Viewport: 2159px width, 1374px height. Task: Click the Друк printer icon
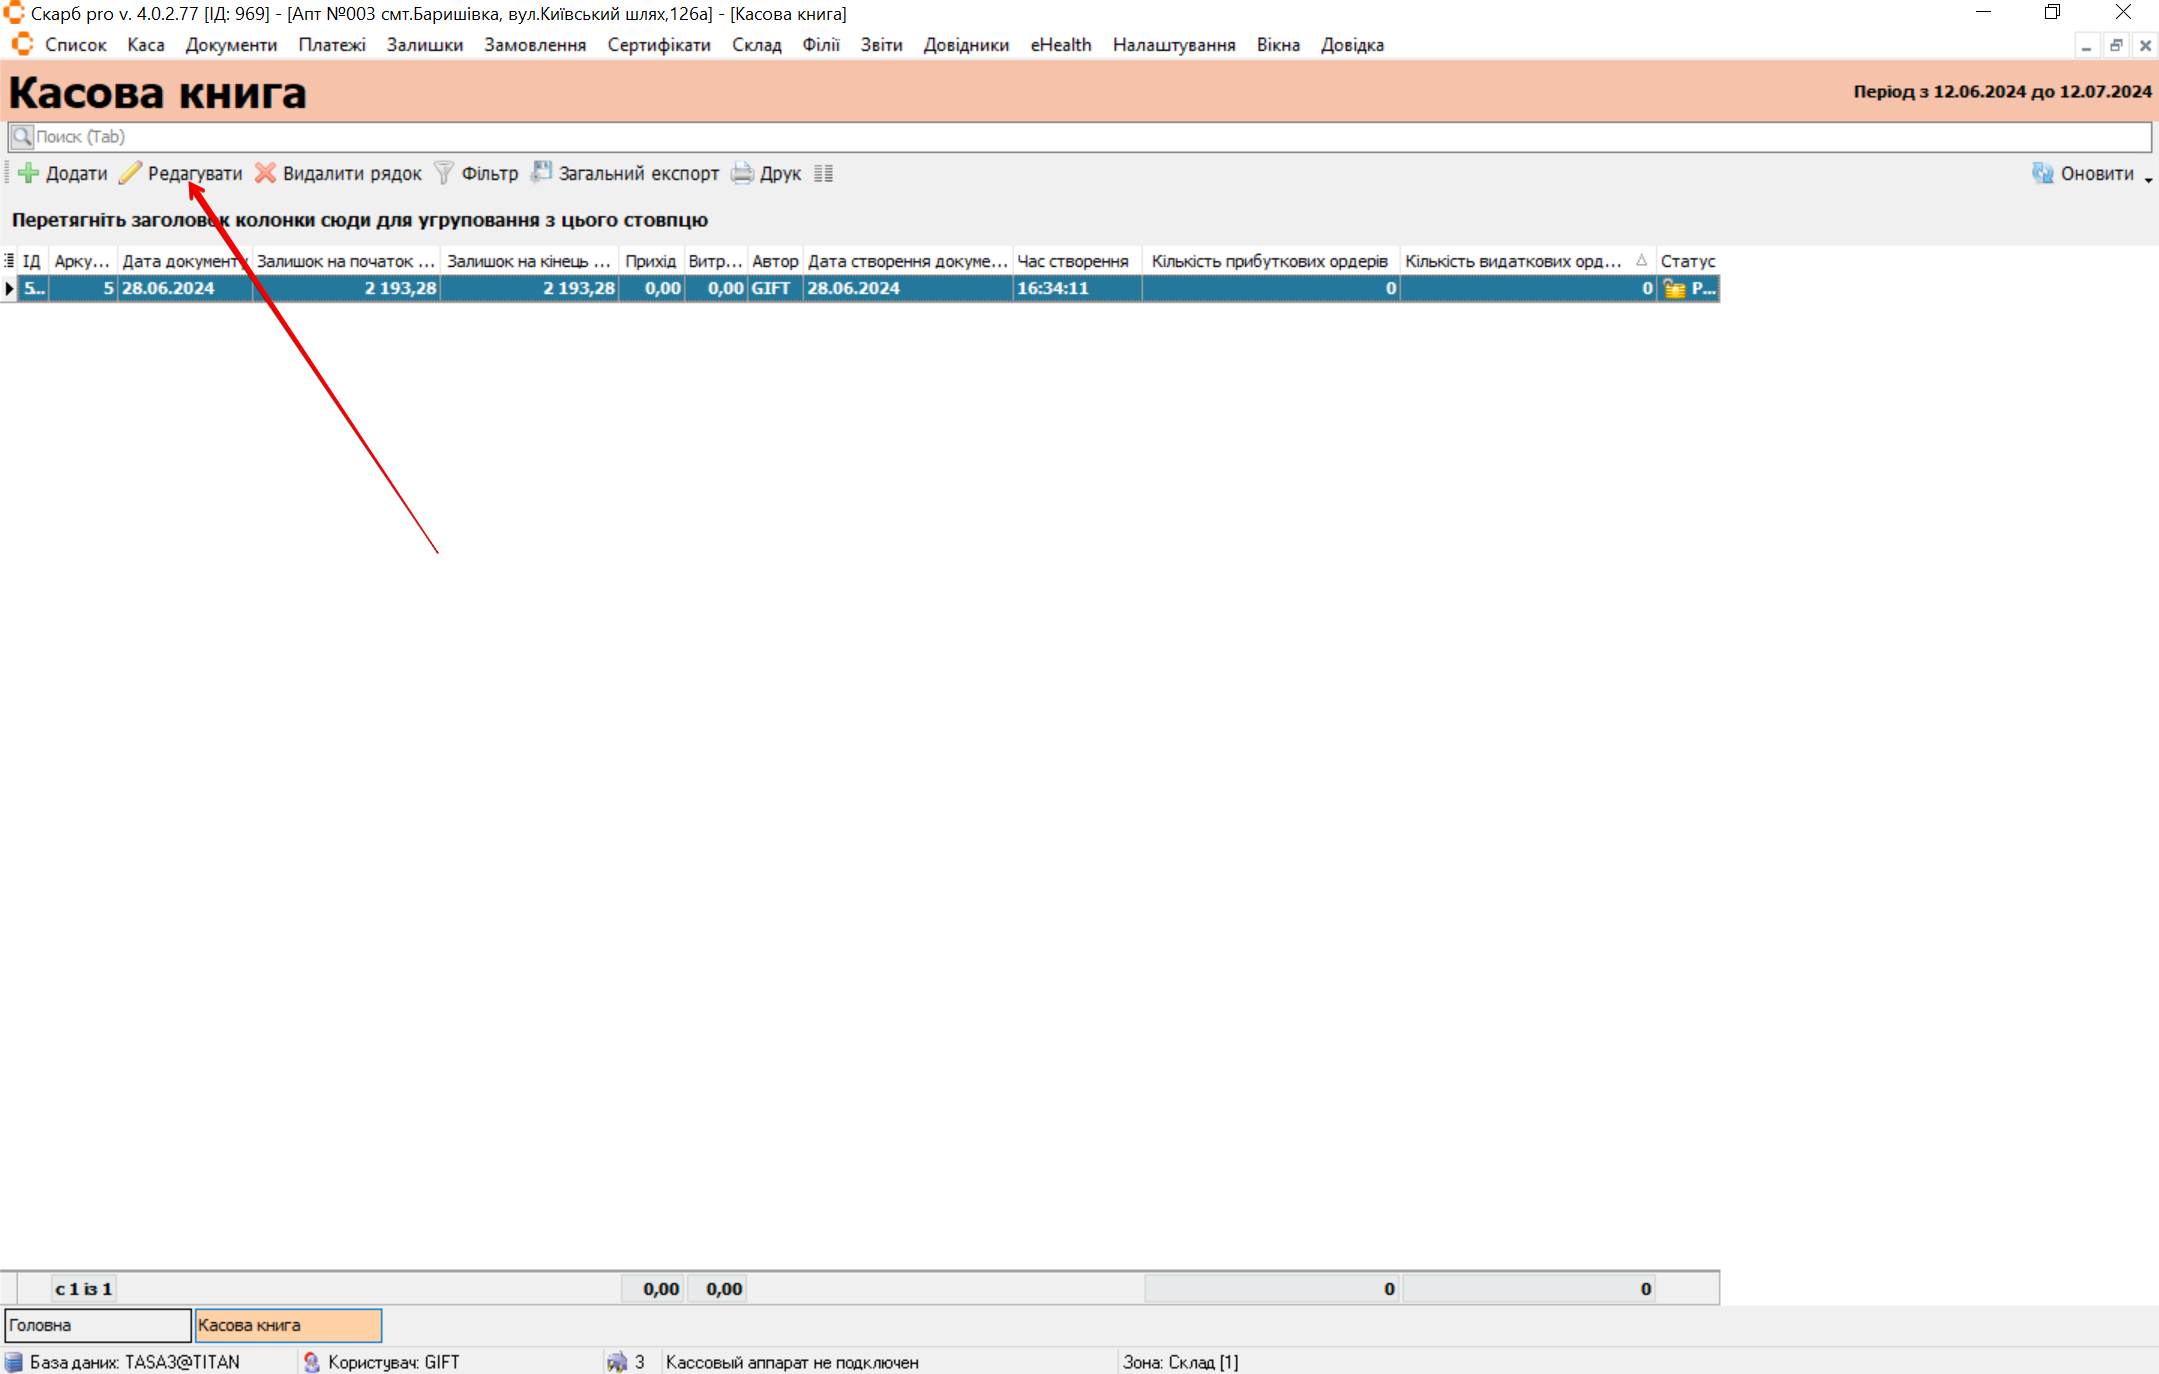pyautogui.click(x=742, y=173)
